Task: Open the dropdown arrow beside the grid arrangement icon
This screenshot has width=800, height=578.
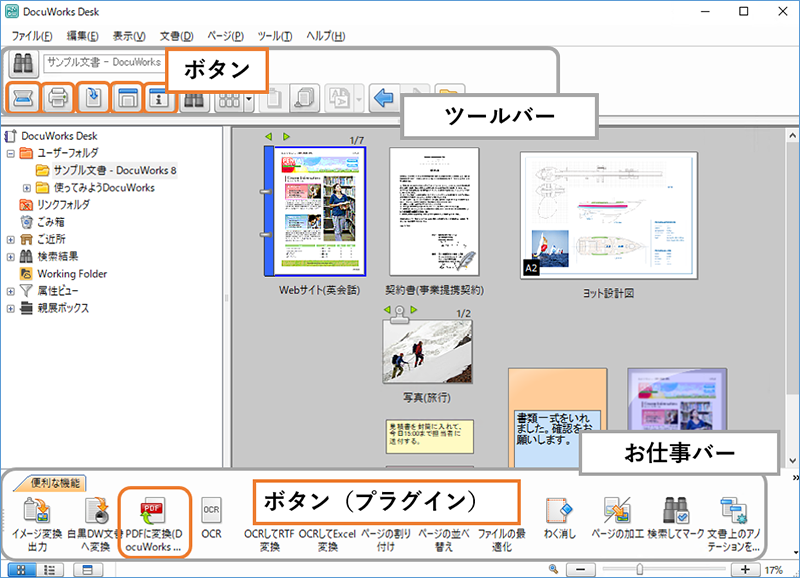Action: 248,99
